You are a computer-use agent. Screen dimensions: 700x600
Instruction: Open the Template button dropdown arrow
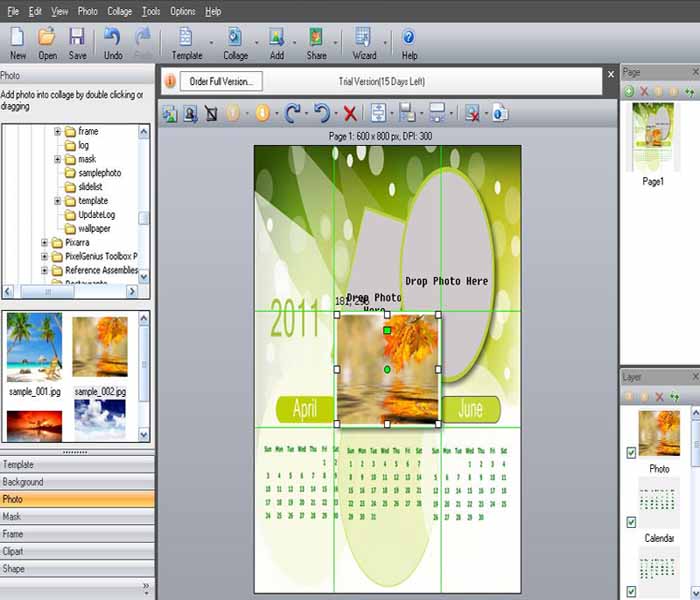pyautogui.click(x=211, y=43)
